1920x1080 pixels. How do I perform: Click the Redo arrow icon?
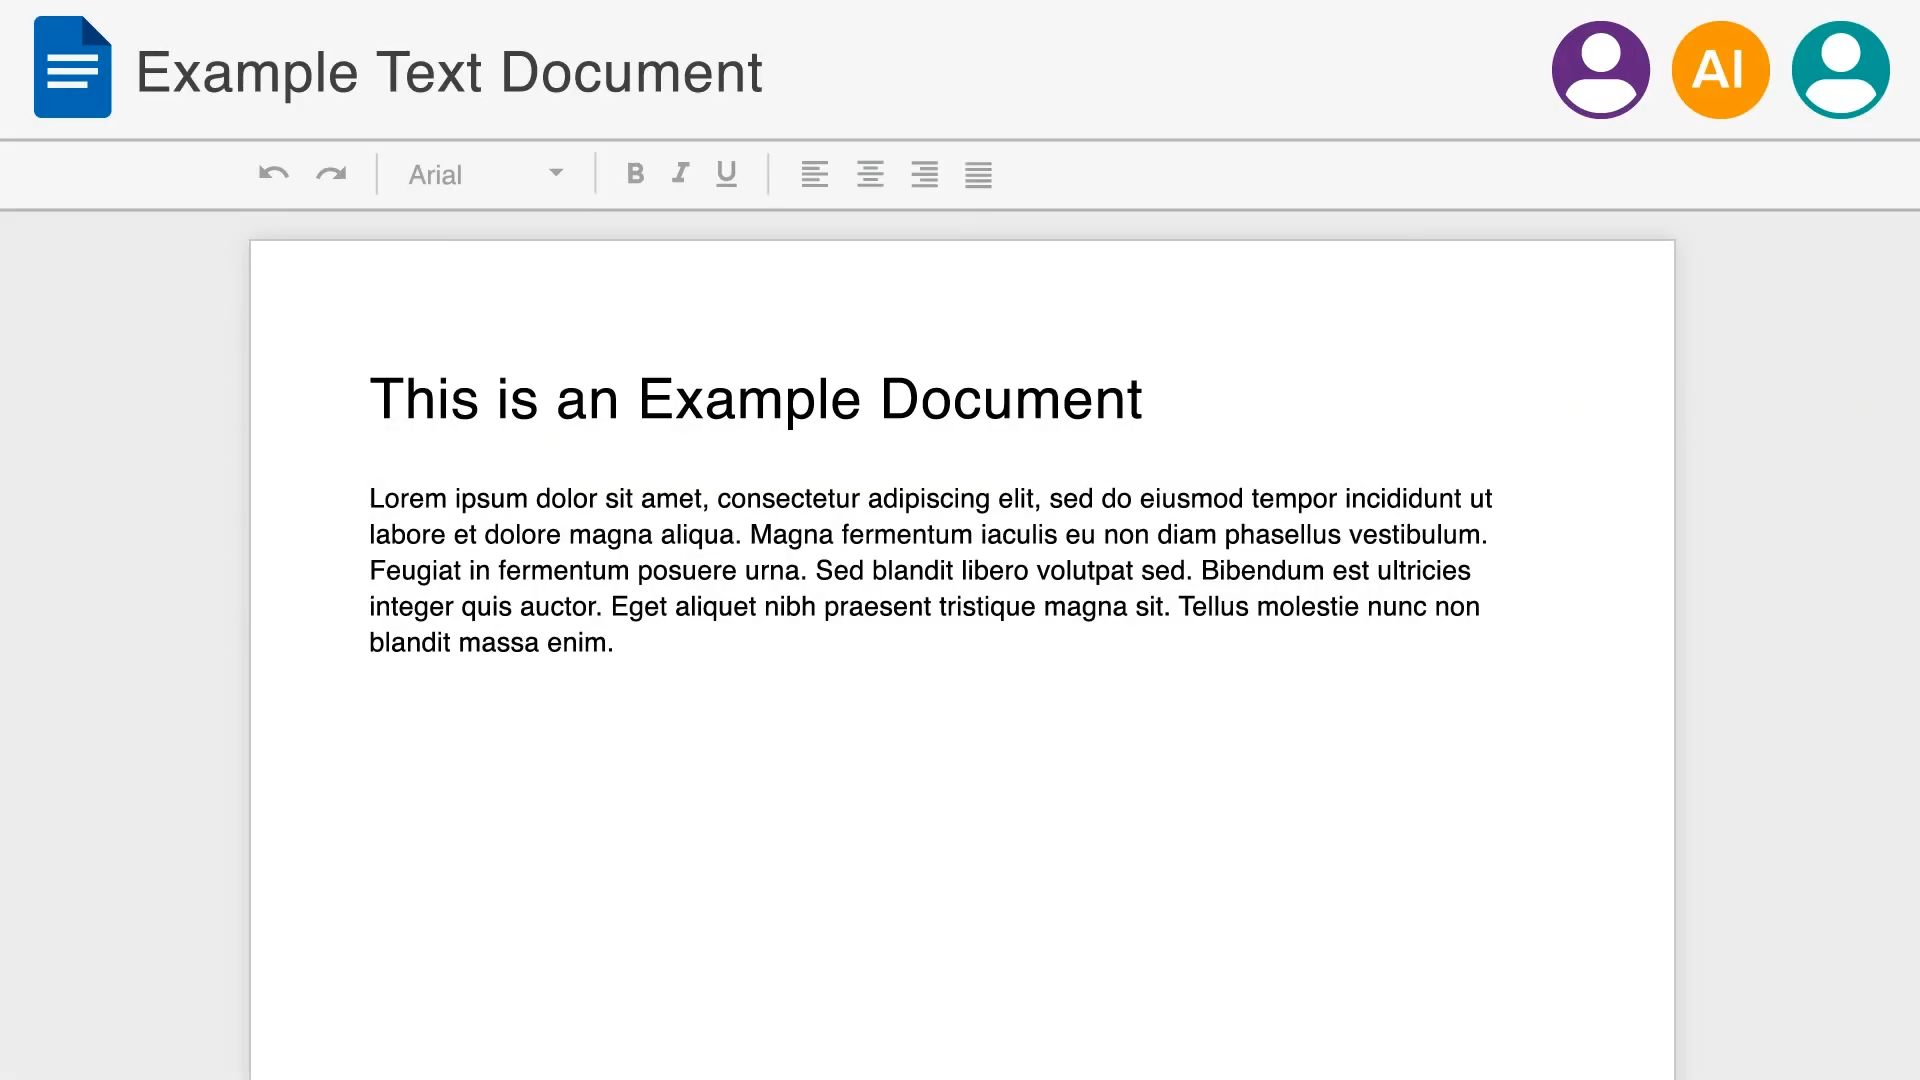[331, 174]
